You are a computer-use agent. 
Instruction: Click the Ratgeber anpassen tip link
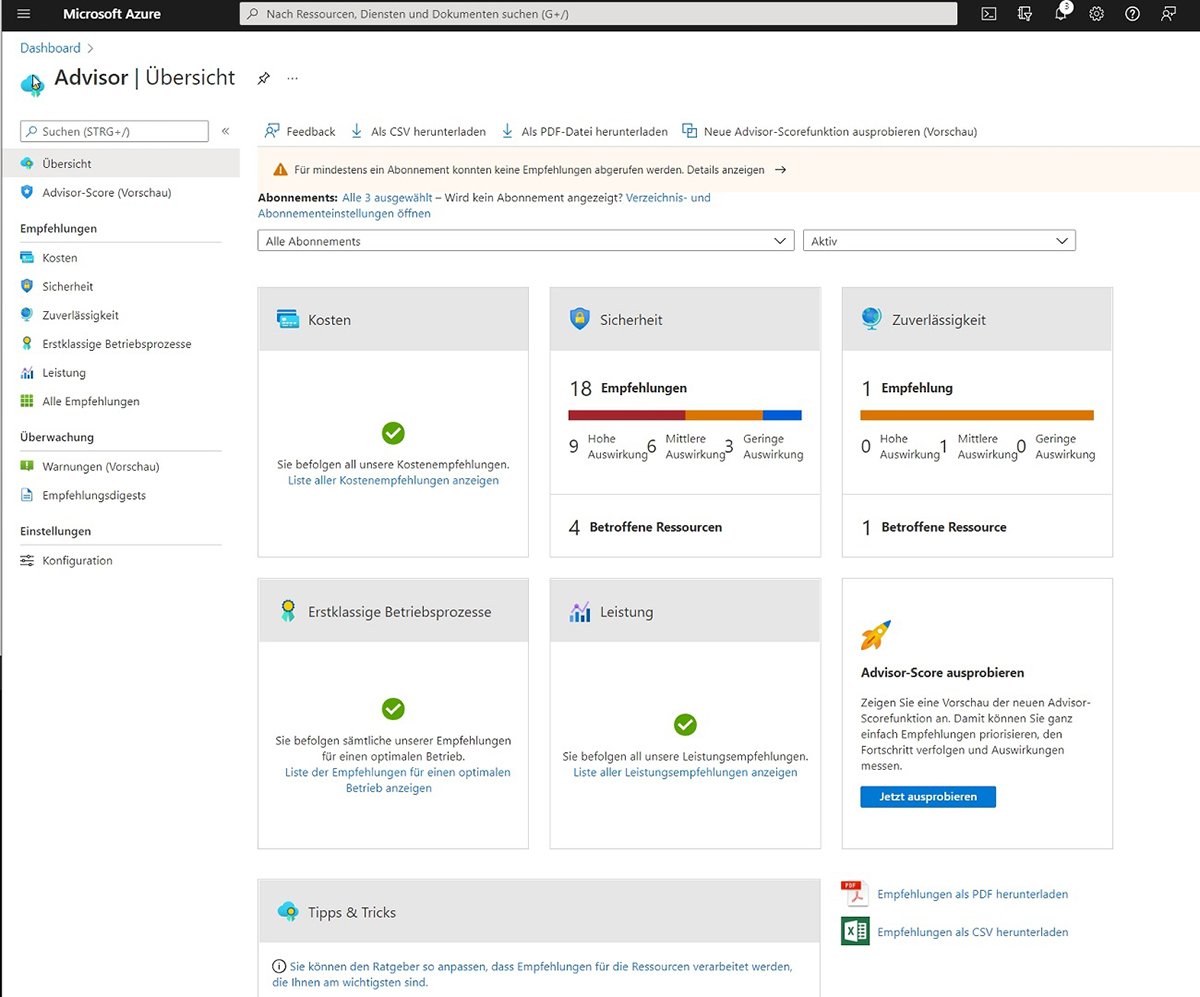(x=532, y=974)
